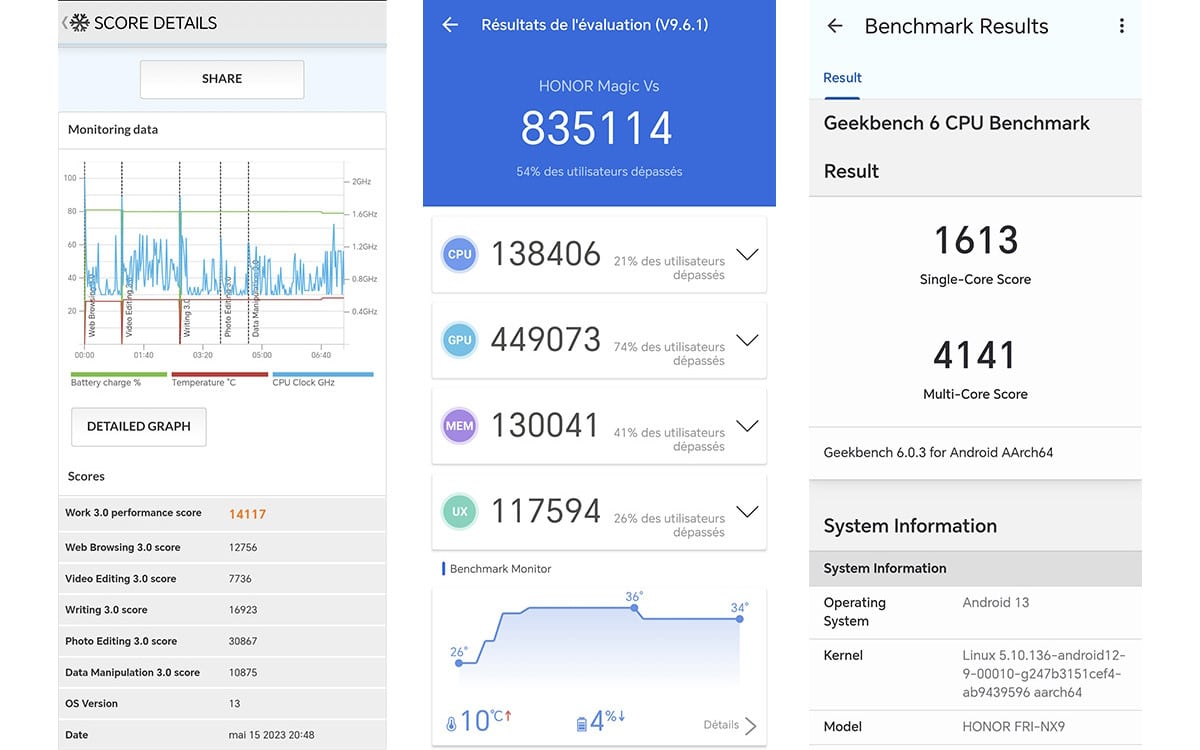Open Détails of benchmark monitor
1200x750 pixels.
730,725
